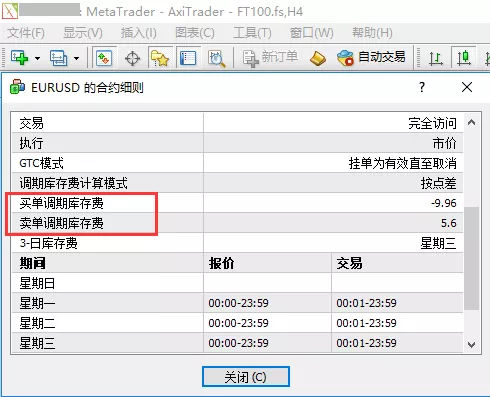Click the 市价 value

click(444, 143)
